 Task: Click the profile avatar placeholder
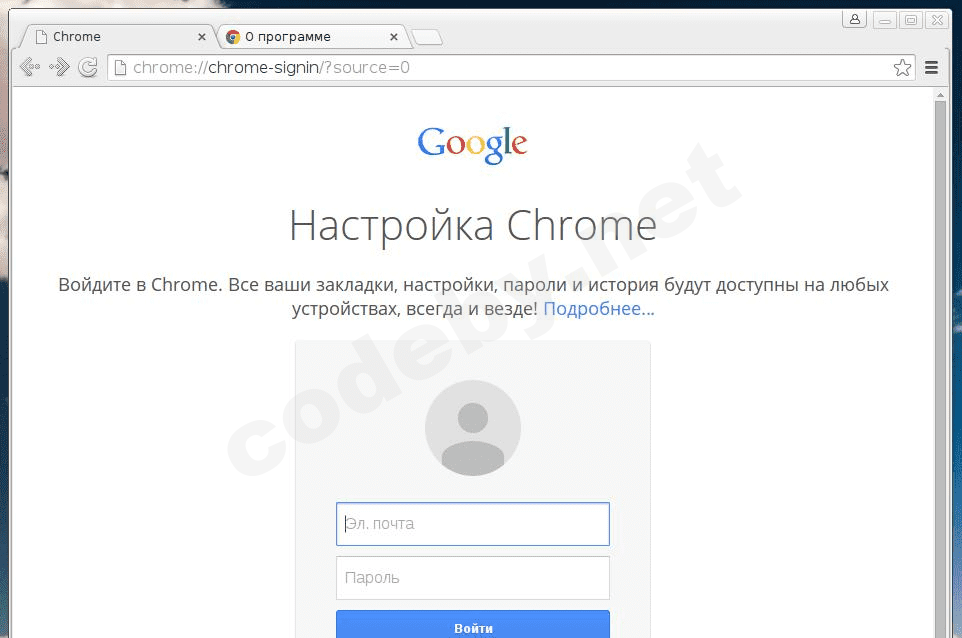472,428
